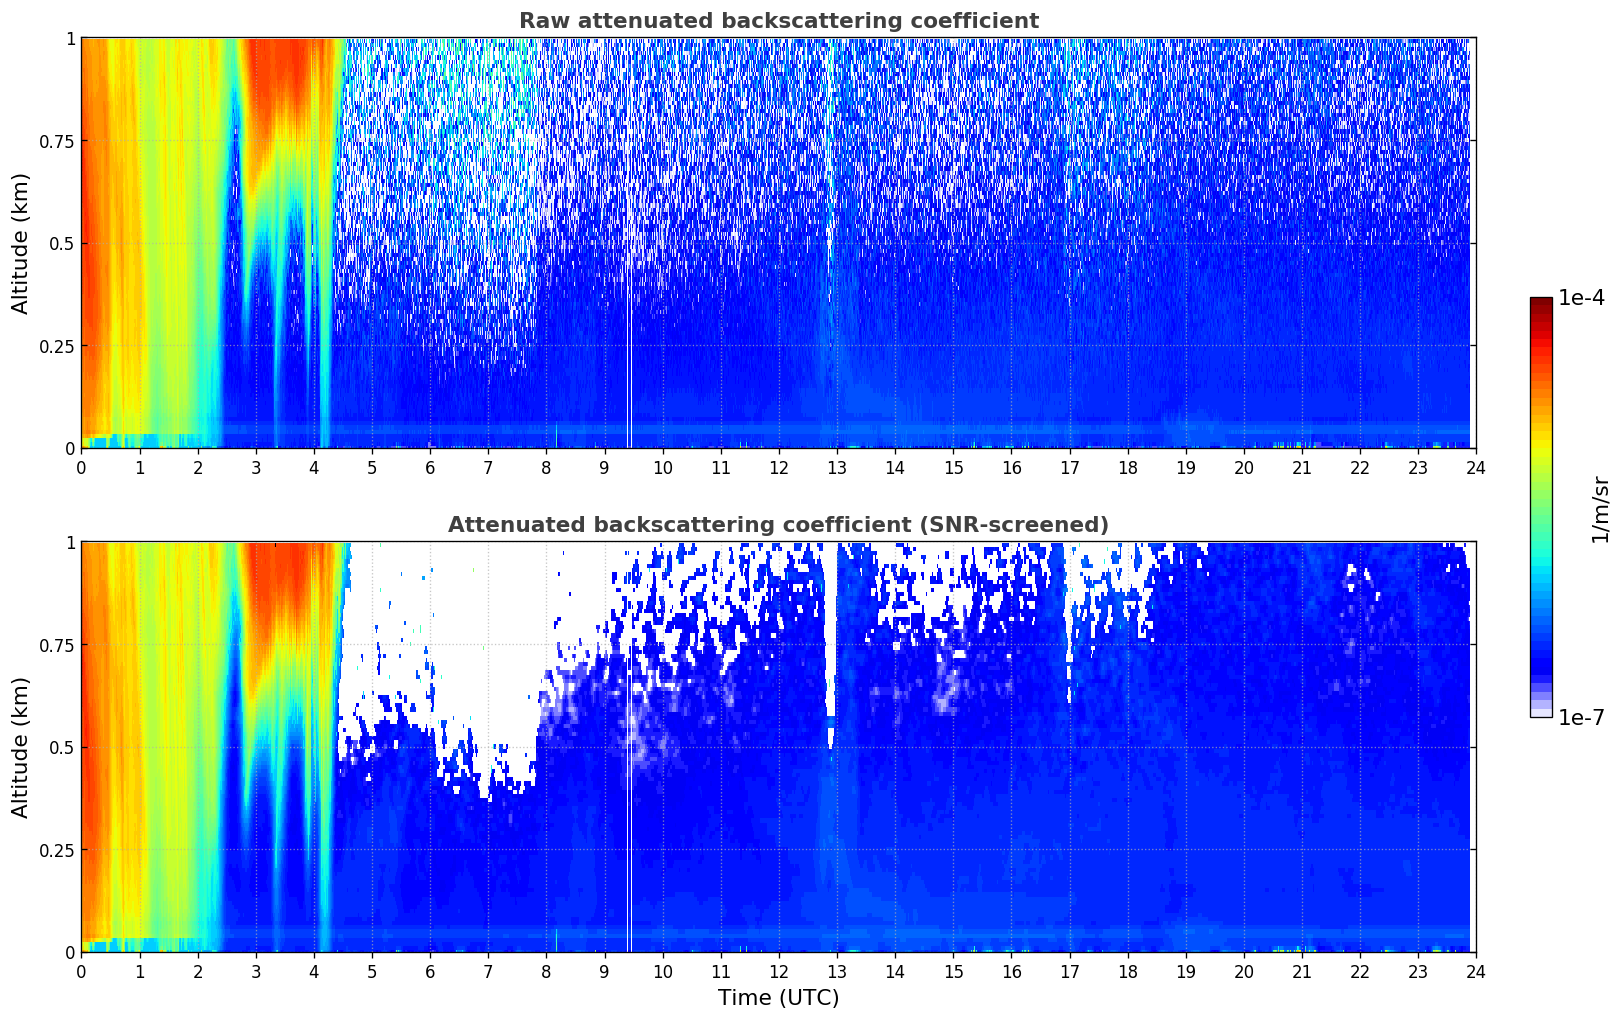
Task: Click the 0.75 altitude tick of the raw plot
Action: pos(56,141)
